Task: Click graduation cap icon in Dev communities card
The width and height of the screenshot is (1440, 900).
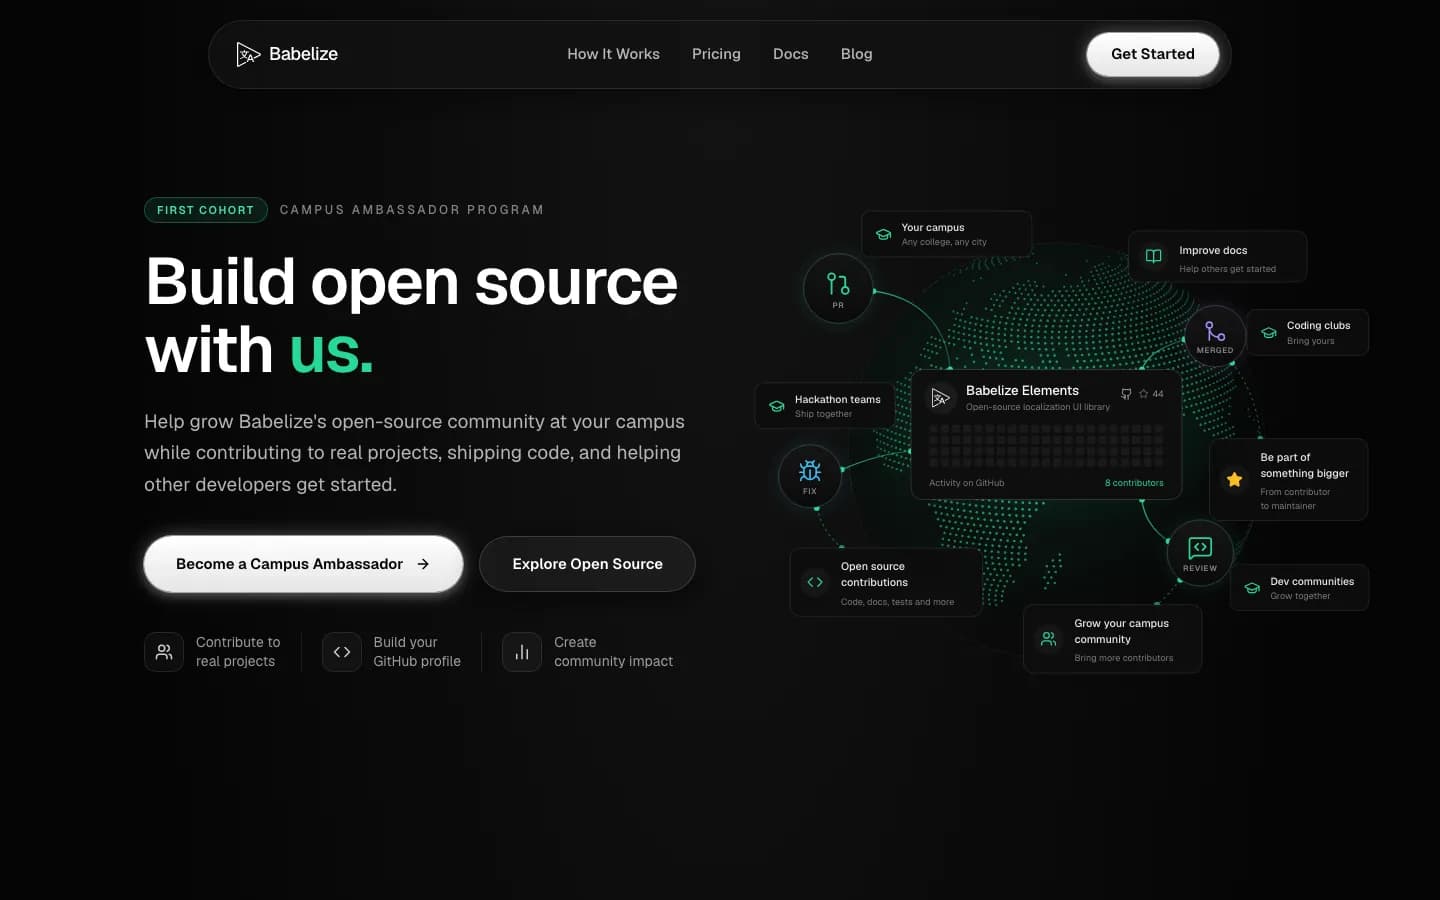Action: [1252, 588]
